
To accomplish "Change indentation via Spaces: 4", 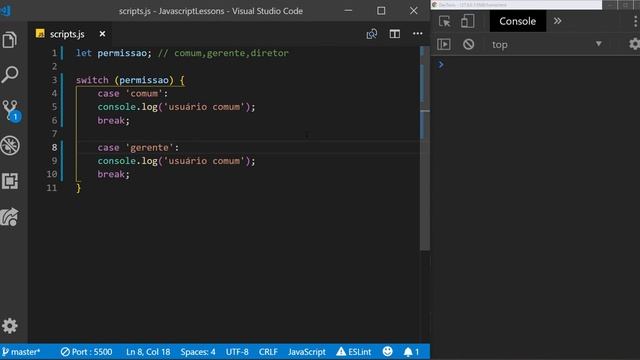I will click(198, 352).
